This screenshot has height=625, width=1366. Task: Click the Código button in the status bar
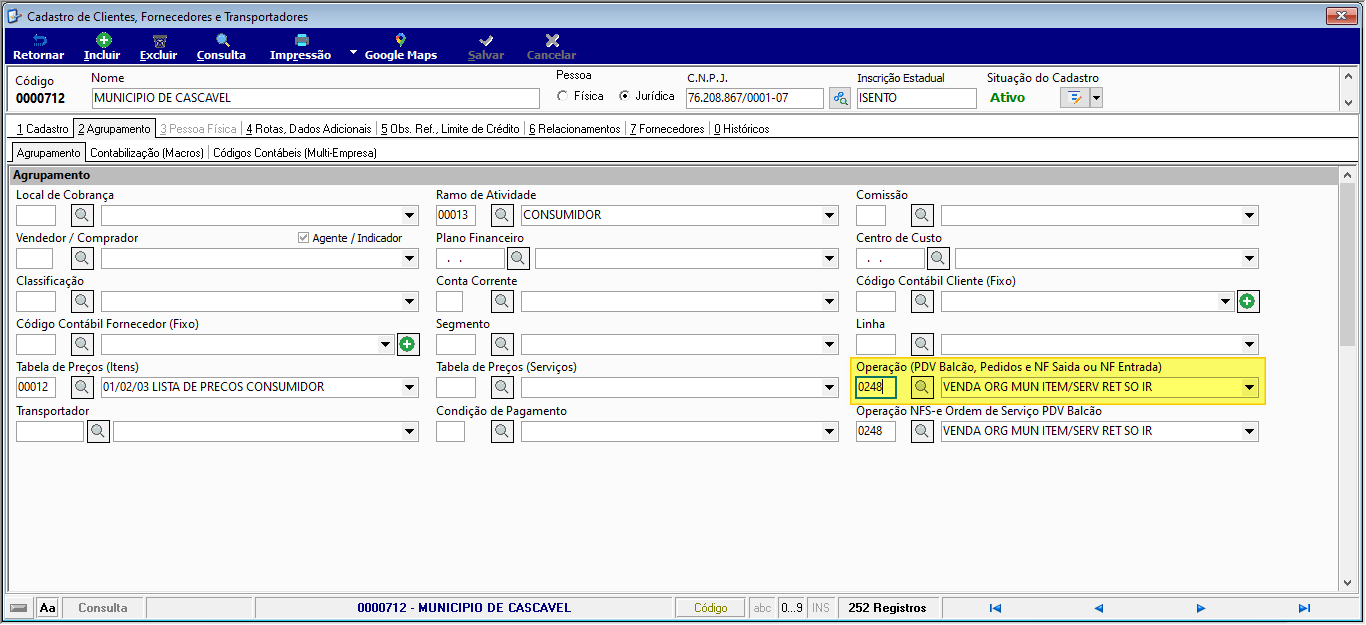[711, 608]
